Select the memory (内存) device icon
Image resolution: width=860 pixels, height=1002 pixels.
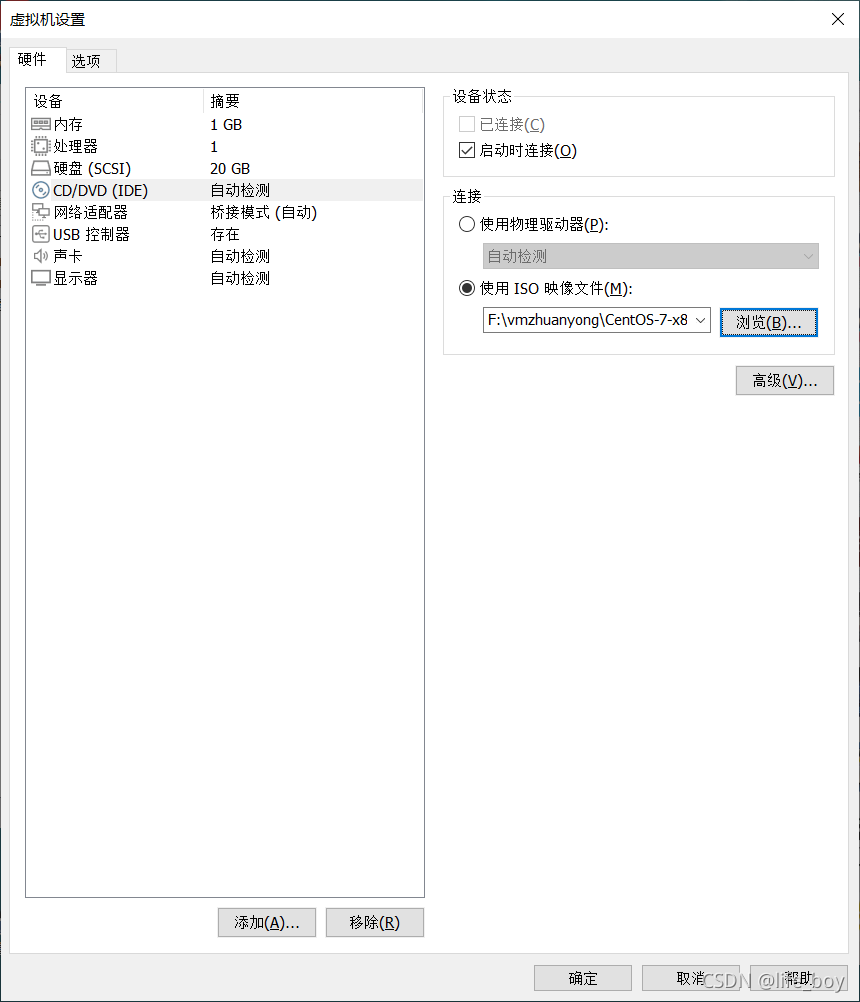pyautogui.click(x=41, y=124)
